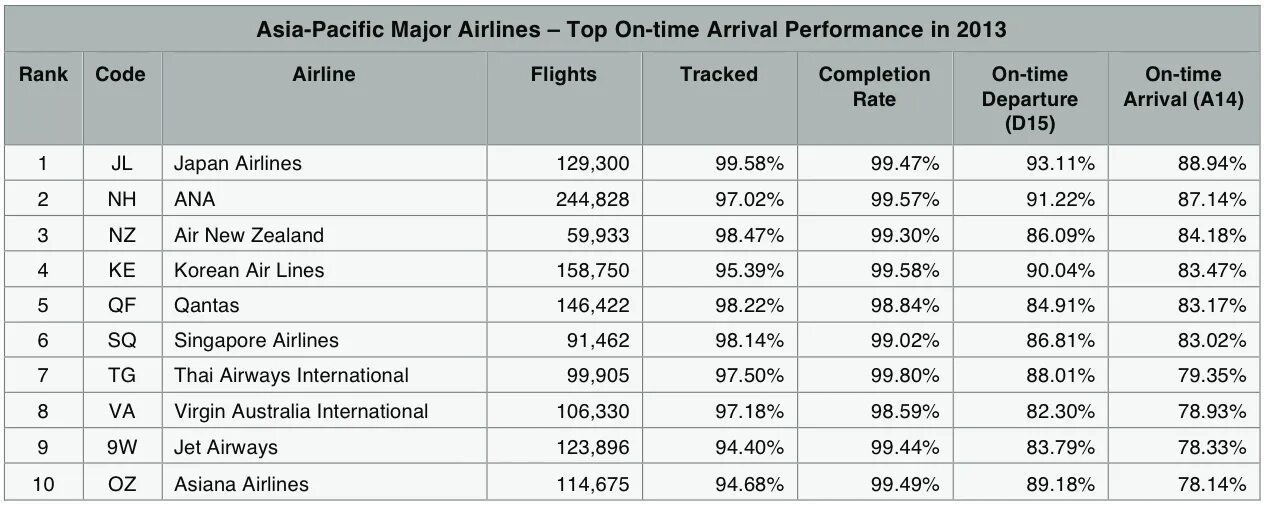Select the On-time Departure (D15) header
Screen dimensions: 1265x505
click(x=1030, y=99)
